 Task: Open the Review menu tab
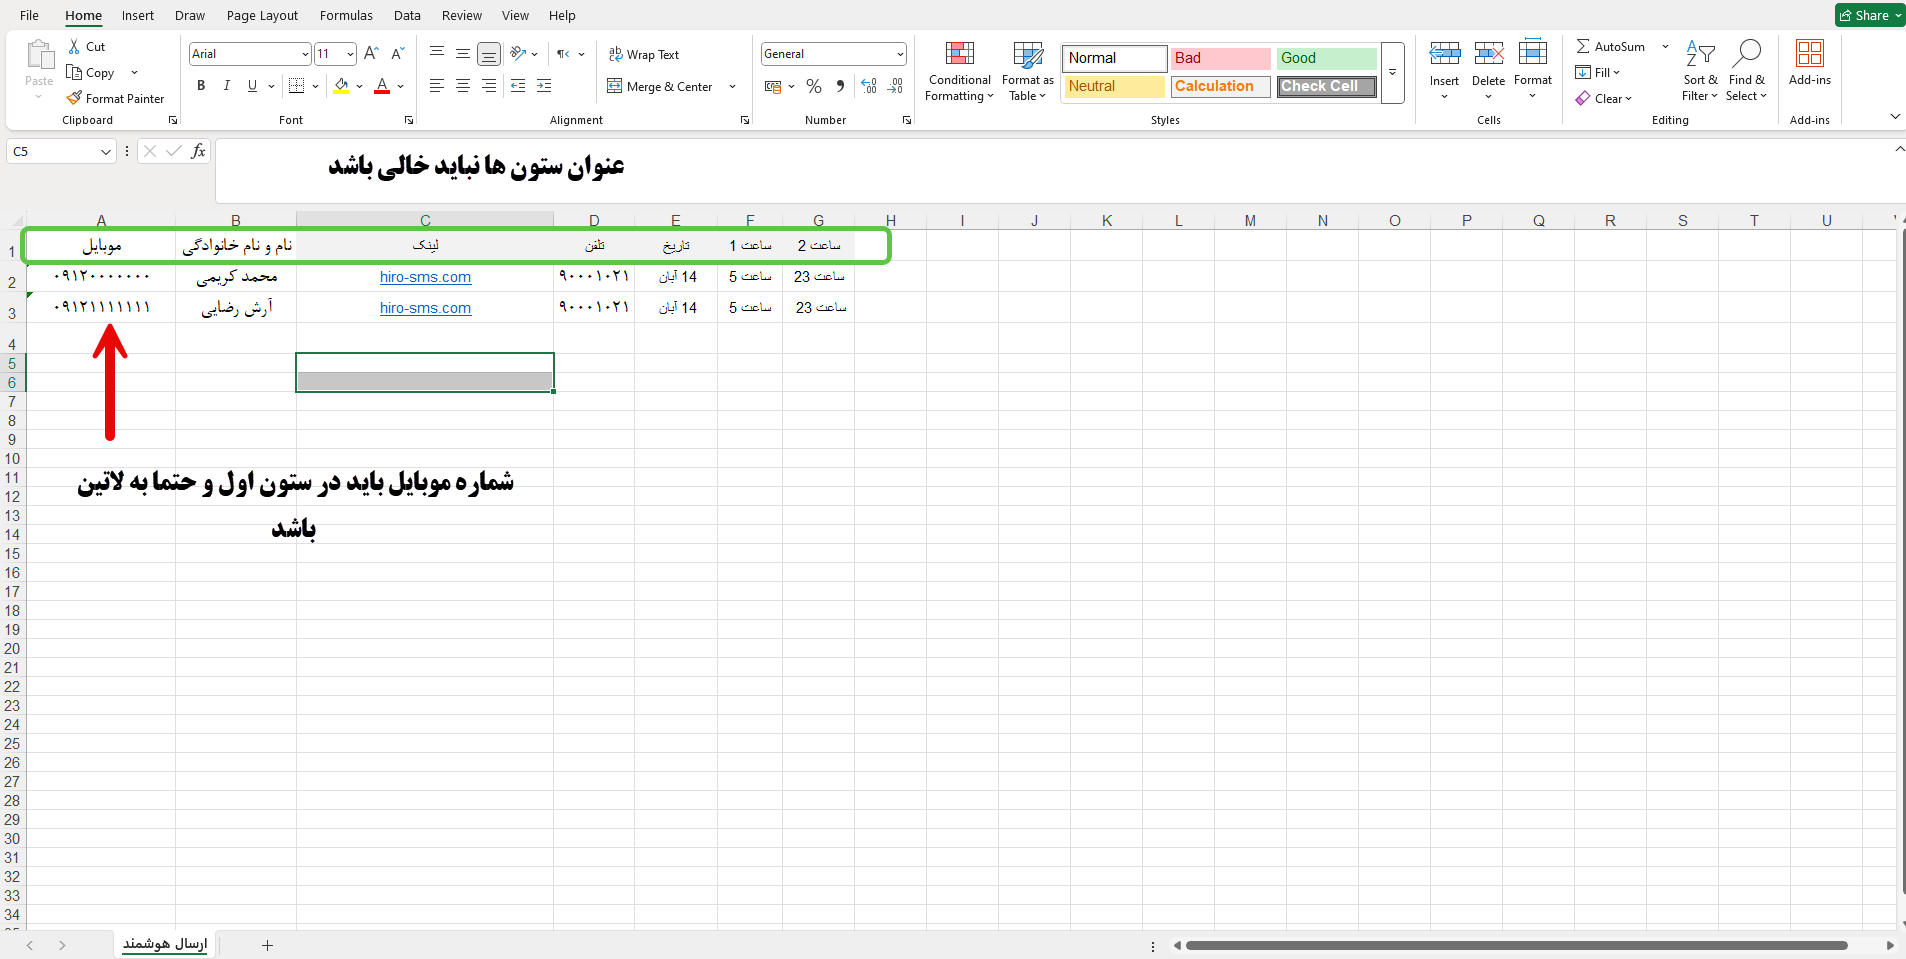tap(461, 15)
